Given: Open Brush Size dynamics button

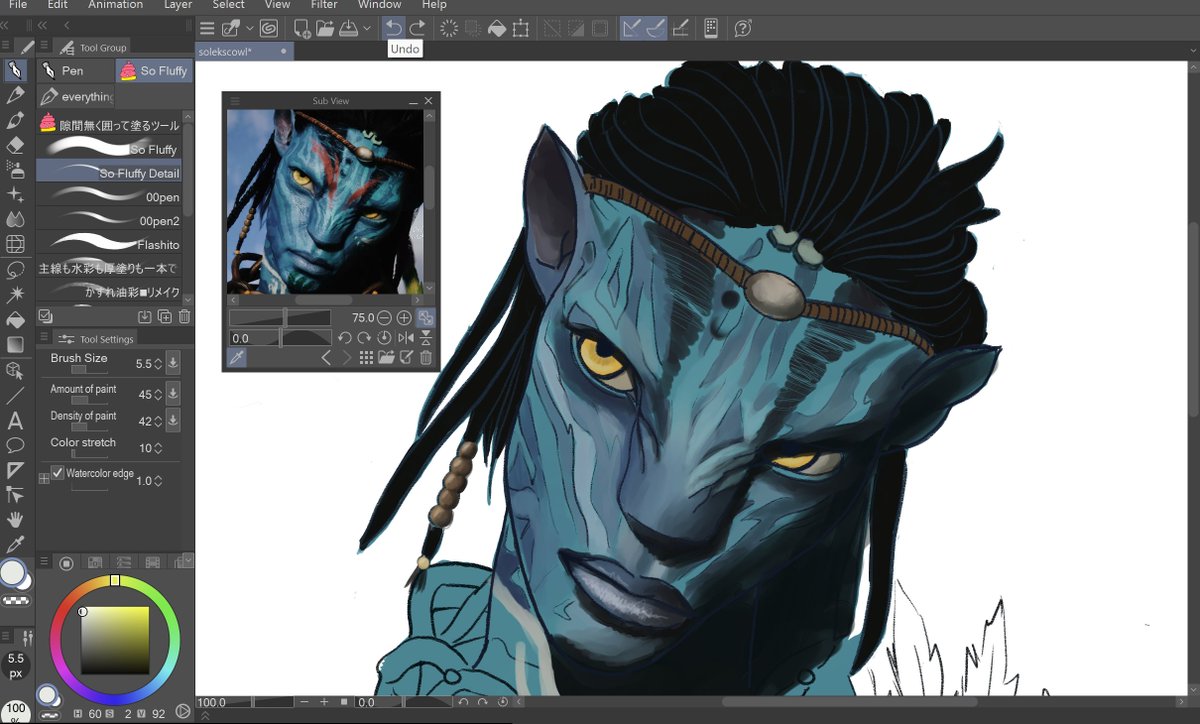Looking at the screenshot, I should pyautogui.click(x=173, y=364).
